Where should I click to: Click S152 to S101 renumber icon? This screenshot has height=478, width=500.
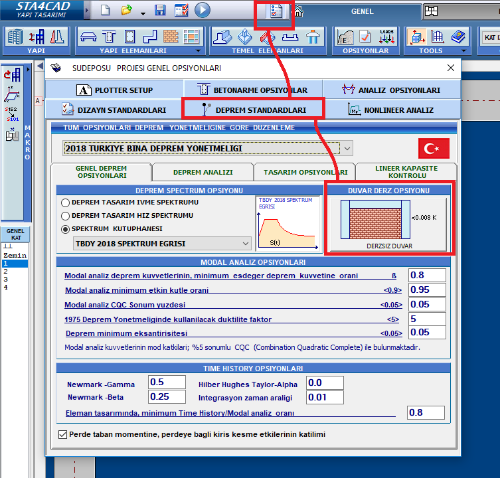tap(12, 114)
